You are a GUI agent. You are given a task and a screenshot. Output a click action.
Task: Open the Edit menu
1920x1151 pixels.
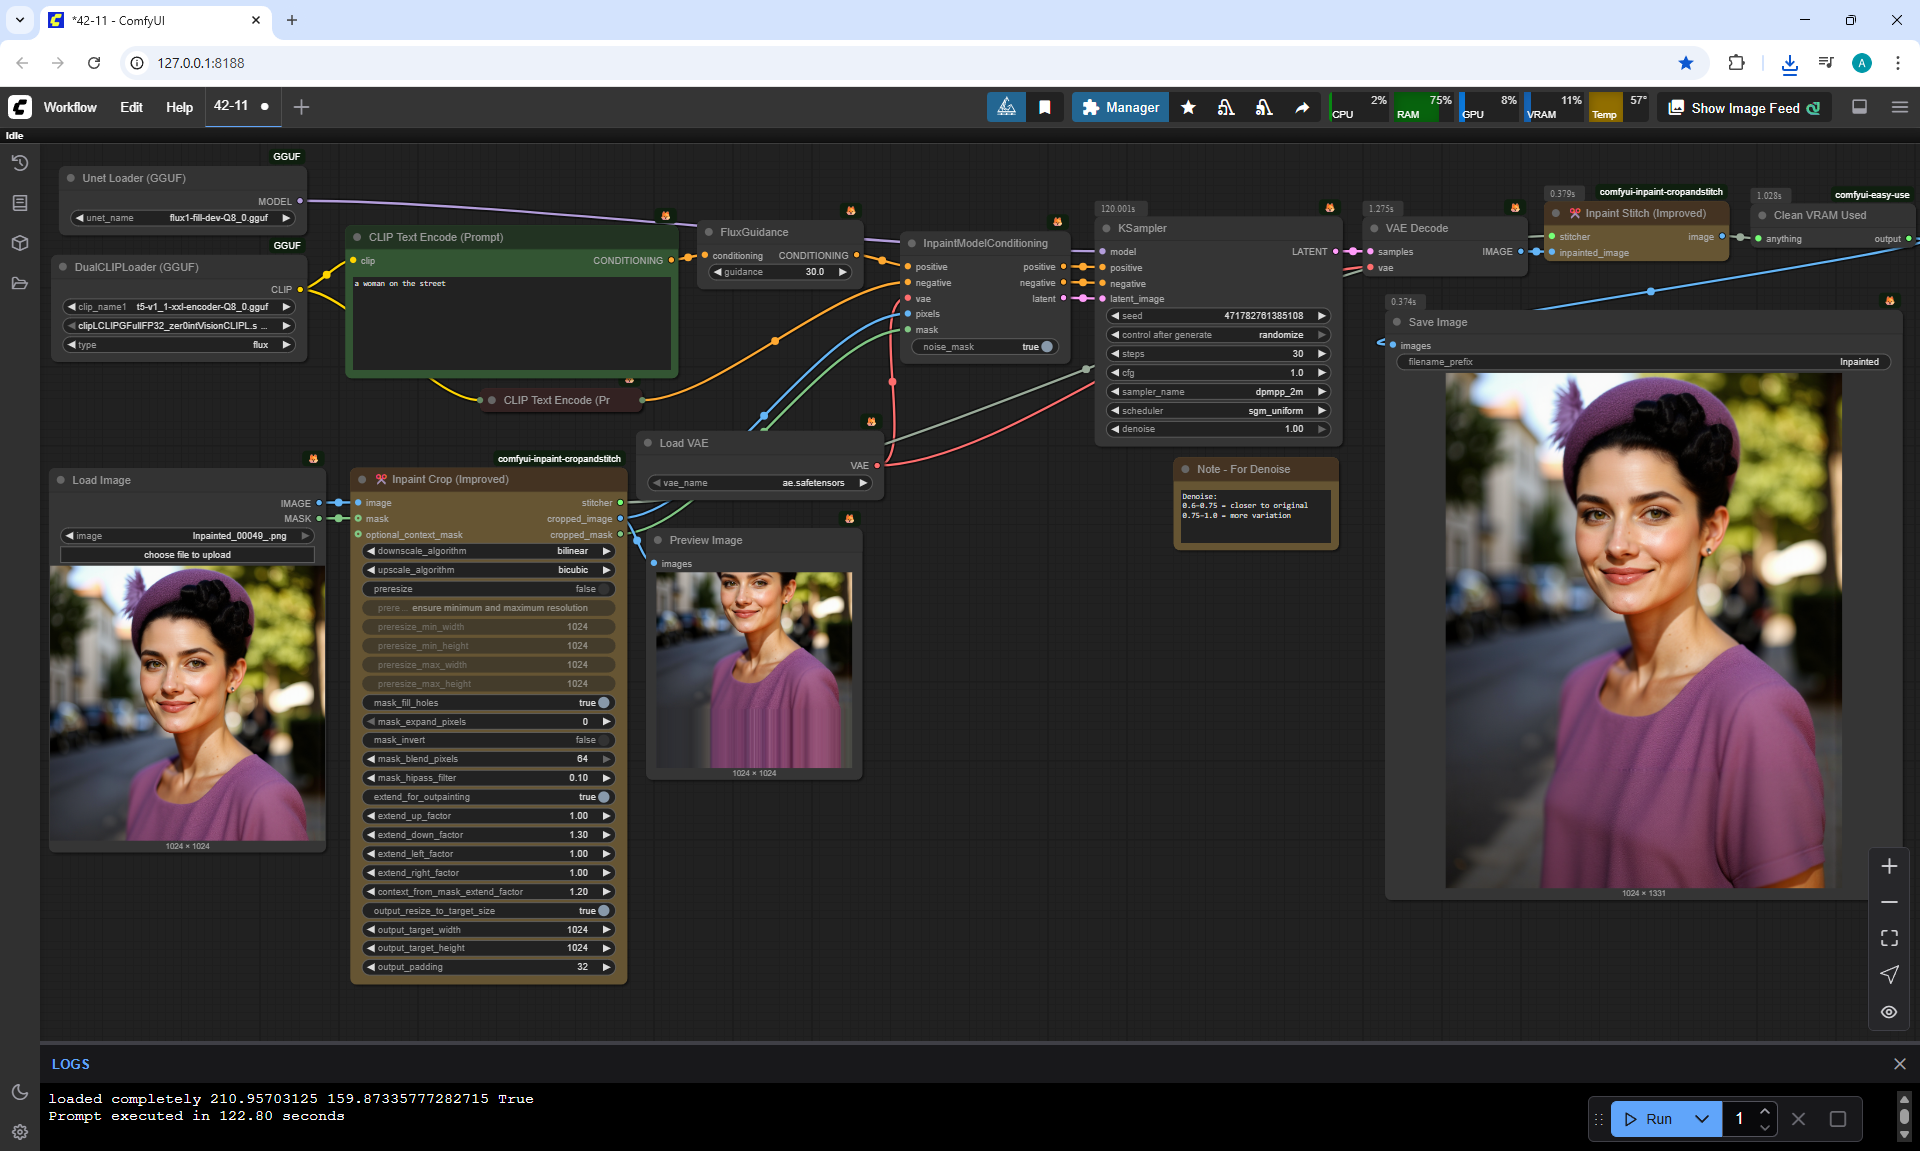tap(131, 107)
